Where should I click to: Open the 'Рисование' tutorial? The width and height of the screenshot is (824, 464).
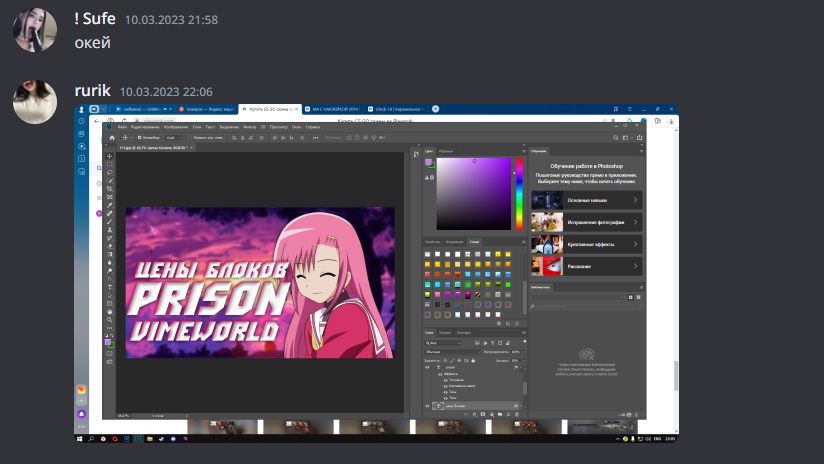586,266
